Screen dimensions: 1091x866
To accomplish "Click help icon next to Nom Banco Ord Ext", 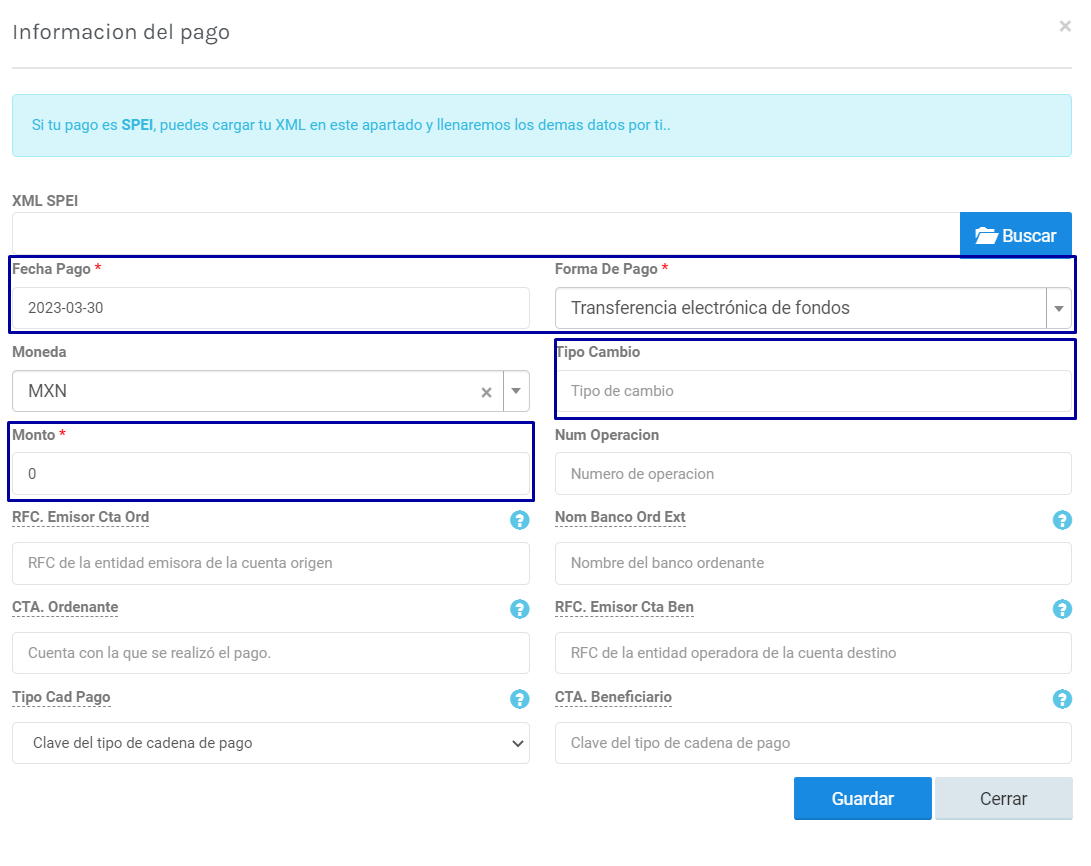I will 1062,520.
